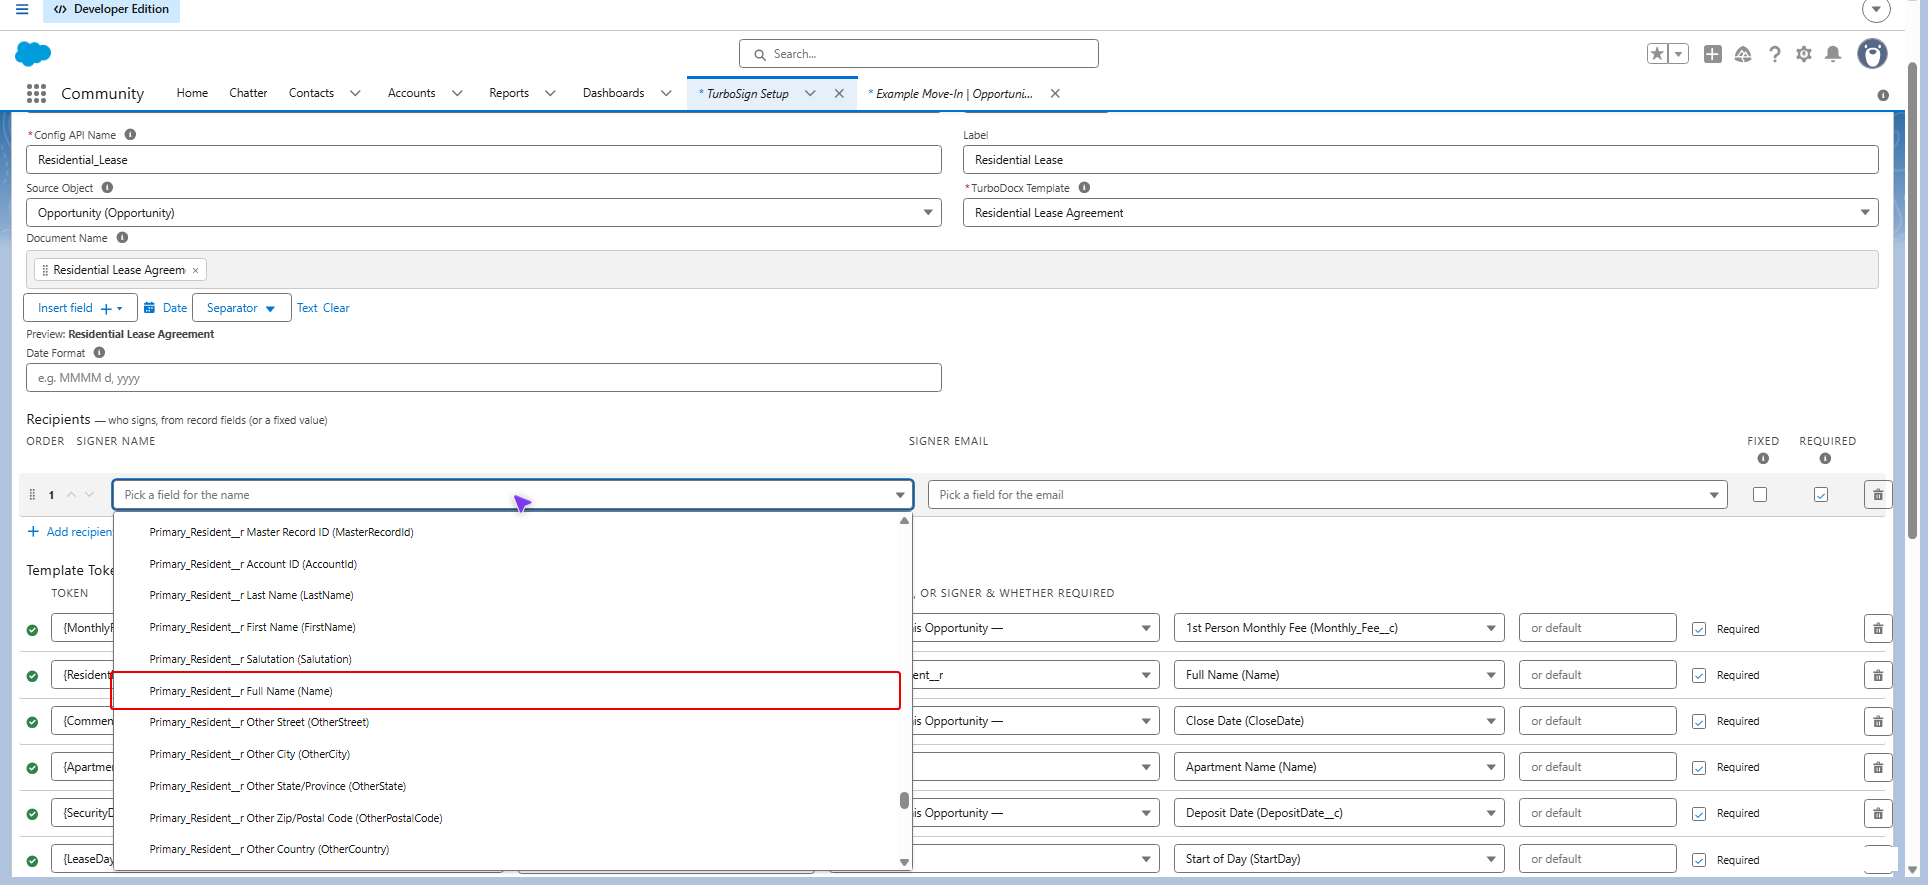Image resolution: width=1928 pixels, height=885 pixels.
Task: Remove the Residential Lease Agreem pill
Action: coord(195,270)
